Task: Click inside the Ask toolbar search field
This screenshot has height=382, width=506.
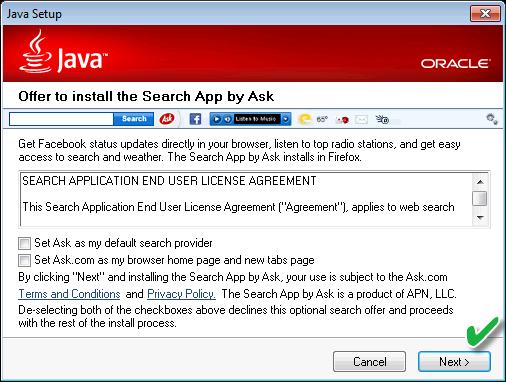Action: pos(61,119)
